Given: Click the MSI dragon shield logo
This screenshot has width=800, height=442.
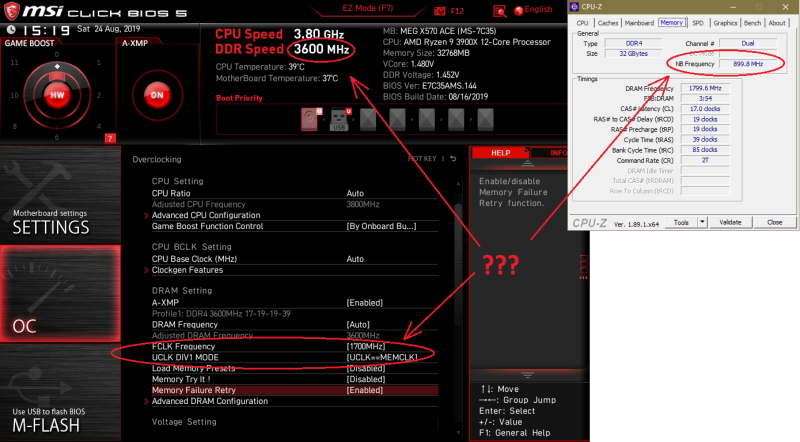Looking at the screenshot, I should point(11,11).
